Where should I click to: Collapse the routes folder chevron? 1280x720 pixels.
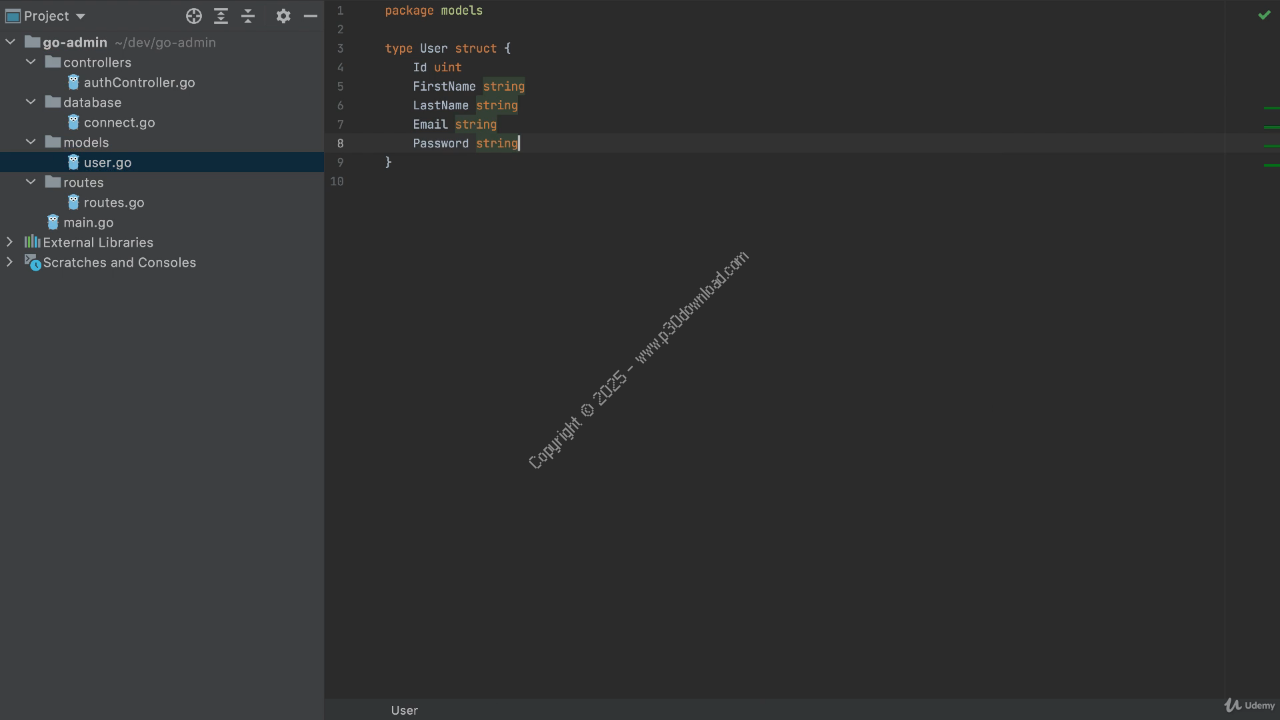pyautogui.click(x=31, y=182)
